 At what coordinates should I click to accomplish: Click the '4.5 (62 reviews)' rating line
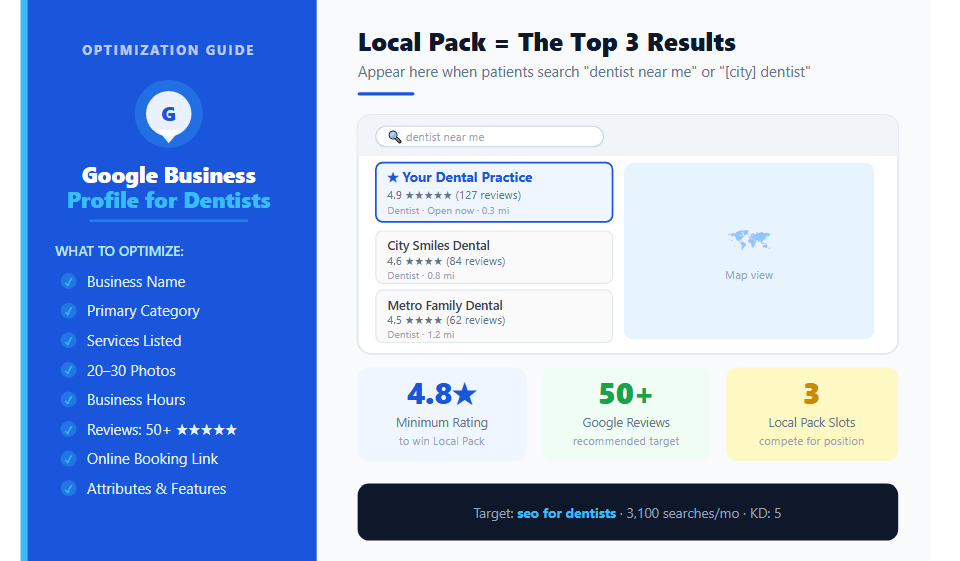pyautogui.click(x=446, y=320)
